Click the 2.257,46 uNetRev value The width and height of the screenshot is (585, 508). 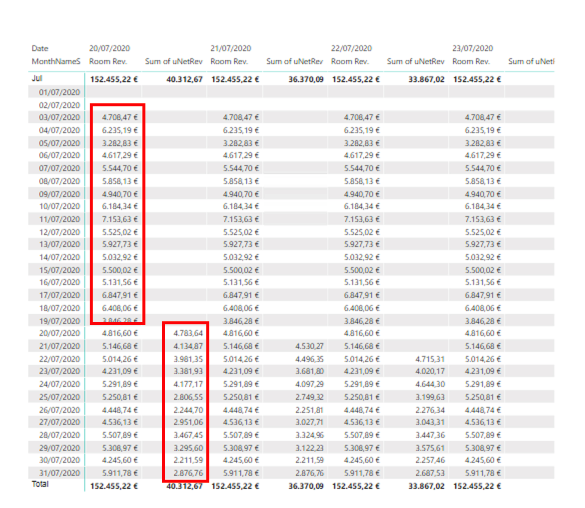(x=430, y=460)
